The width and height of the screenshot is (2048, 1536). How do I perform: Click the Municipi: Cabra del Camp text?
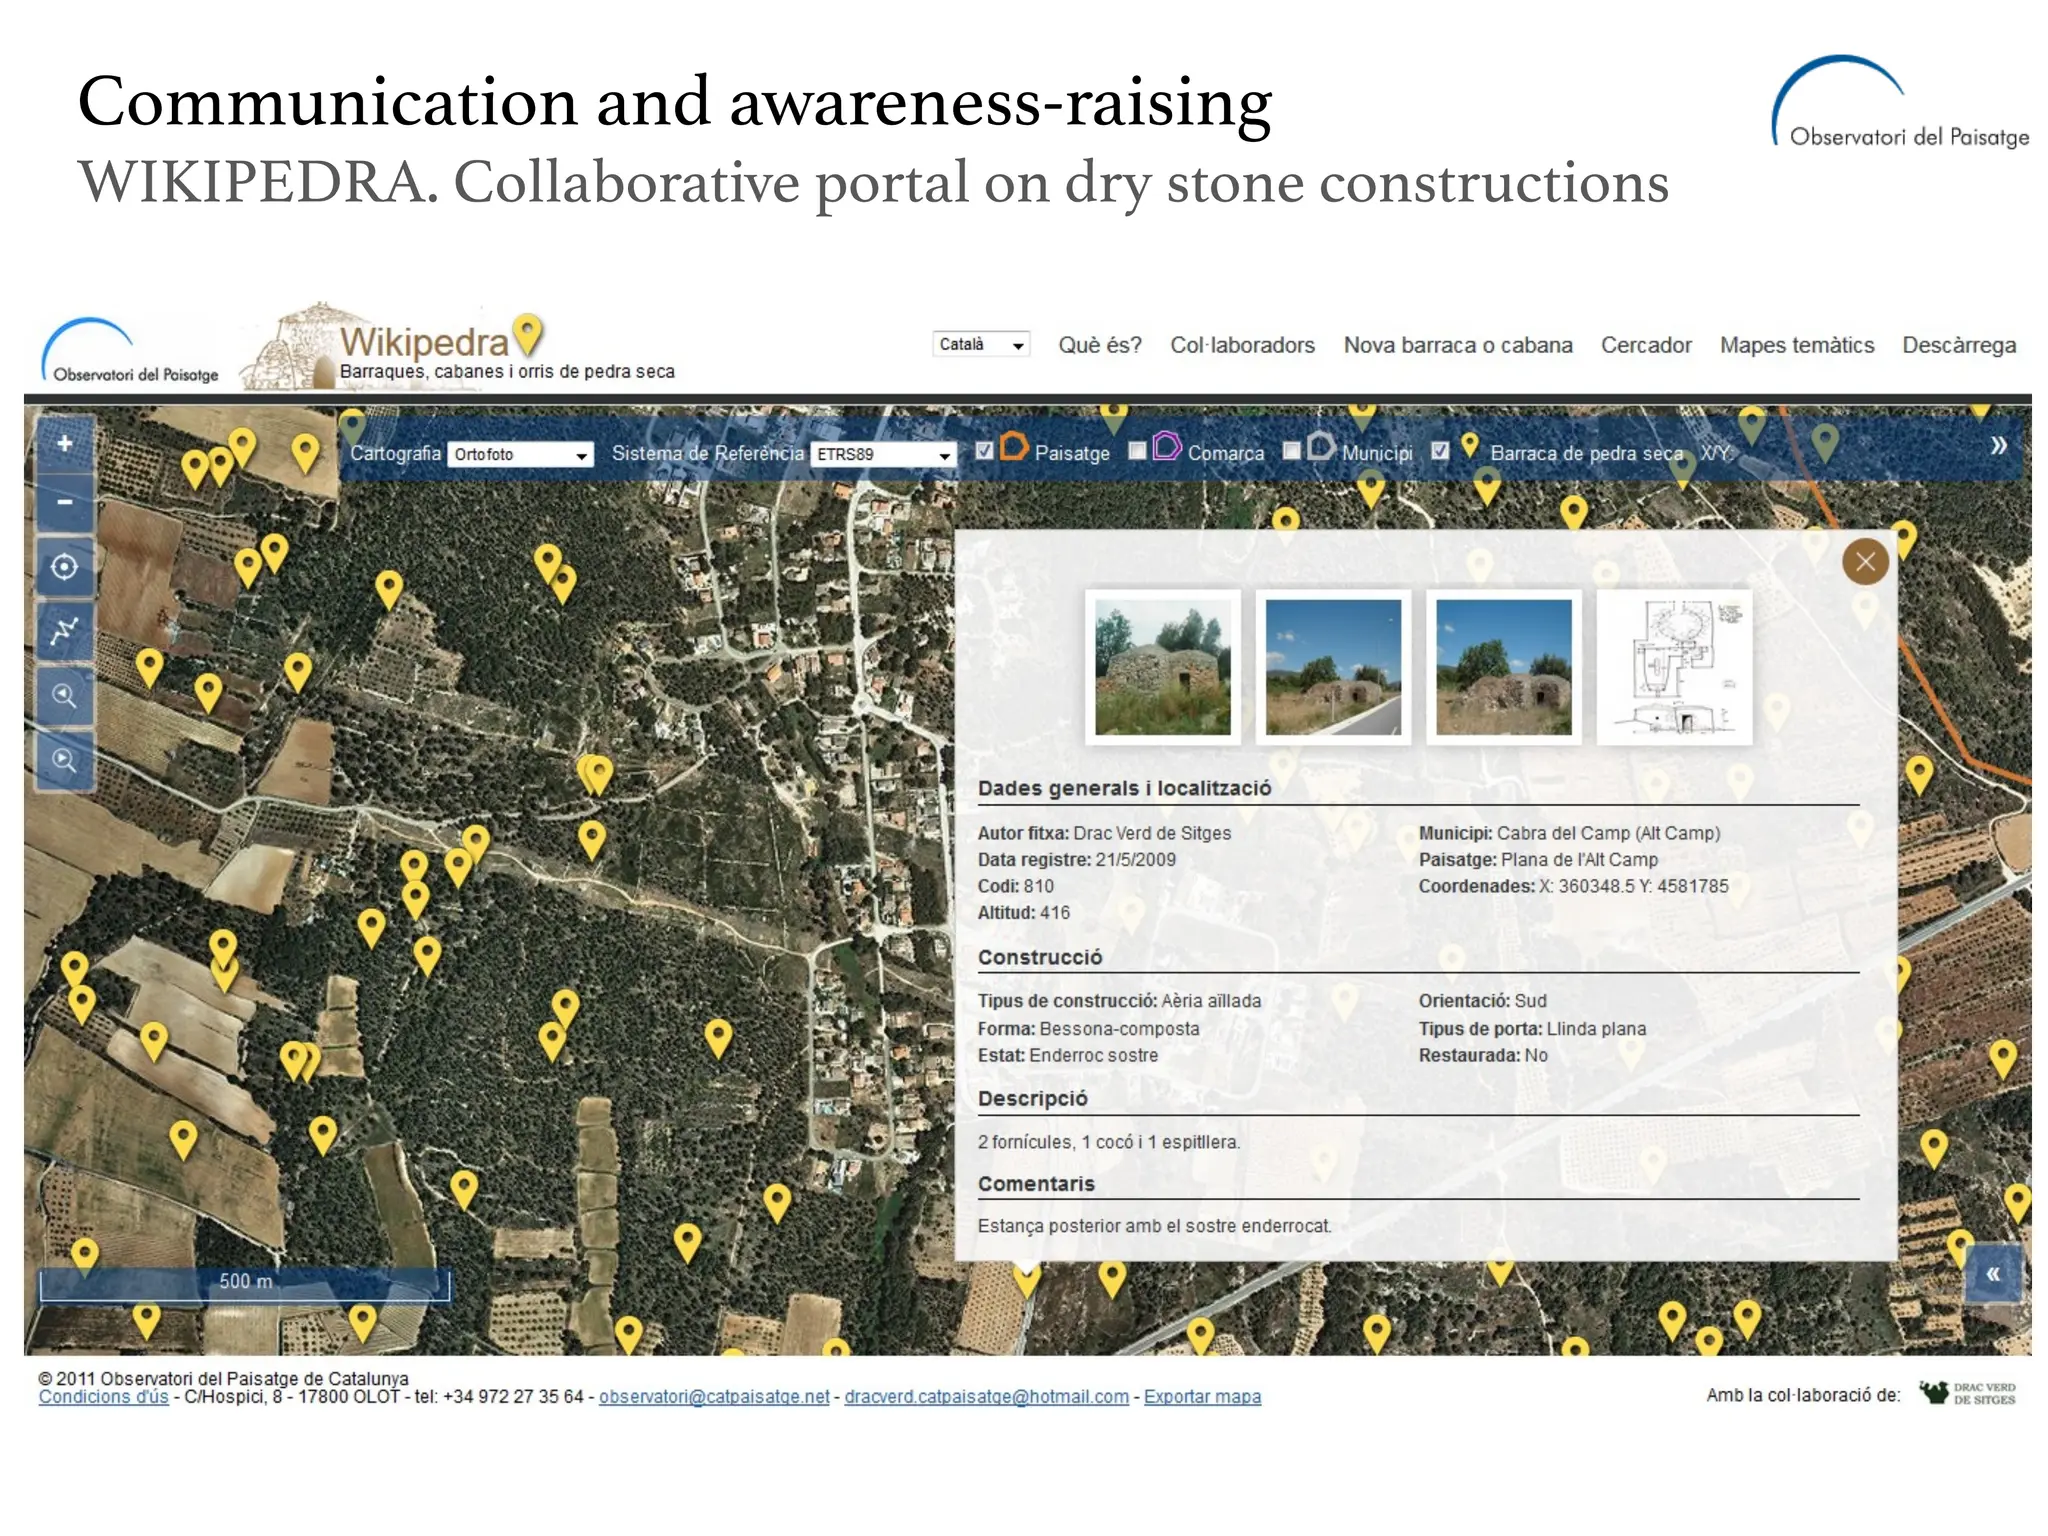coord(1569,833)
